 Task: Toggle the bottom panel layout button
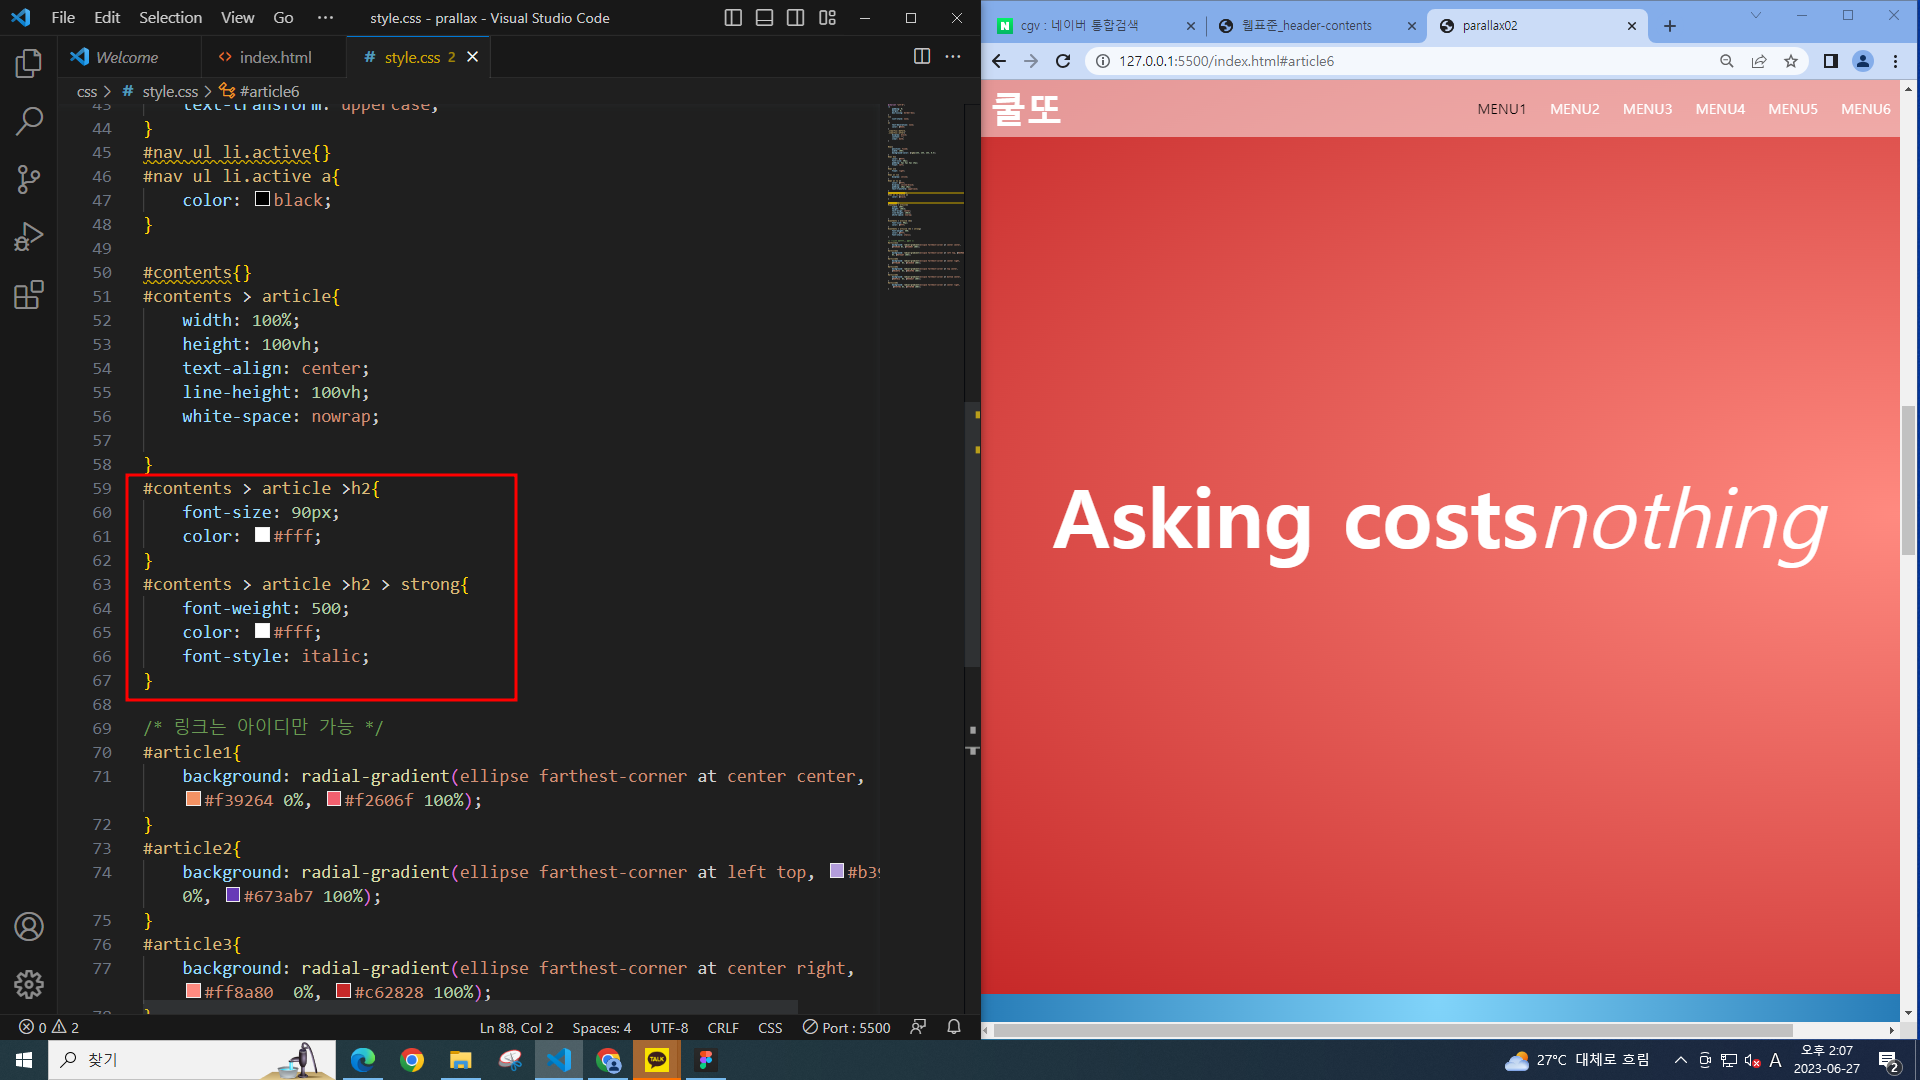pos(764,18)
